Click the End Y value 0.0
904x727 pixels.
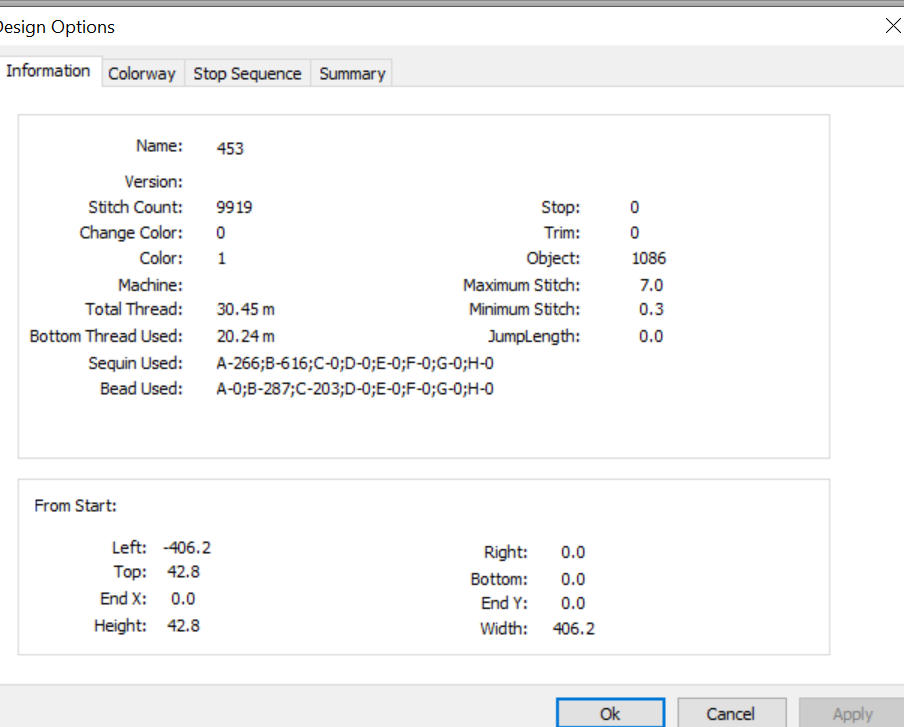coord(573,604)
